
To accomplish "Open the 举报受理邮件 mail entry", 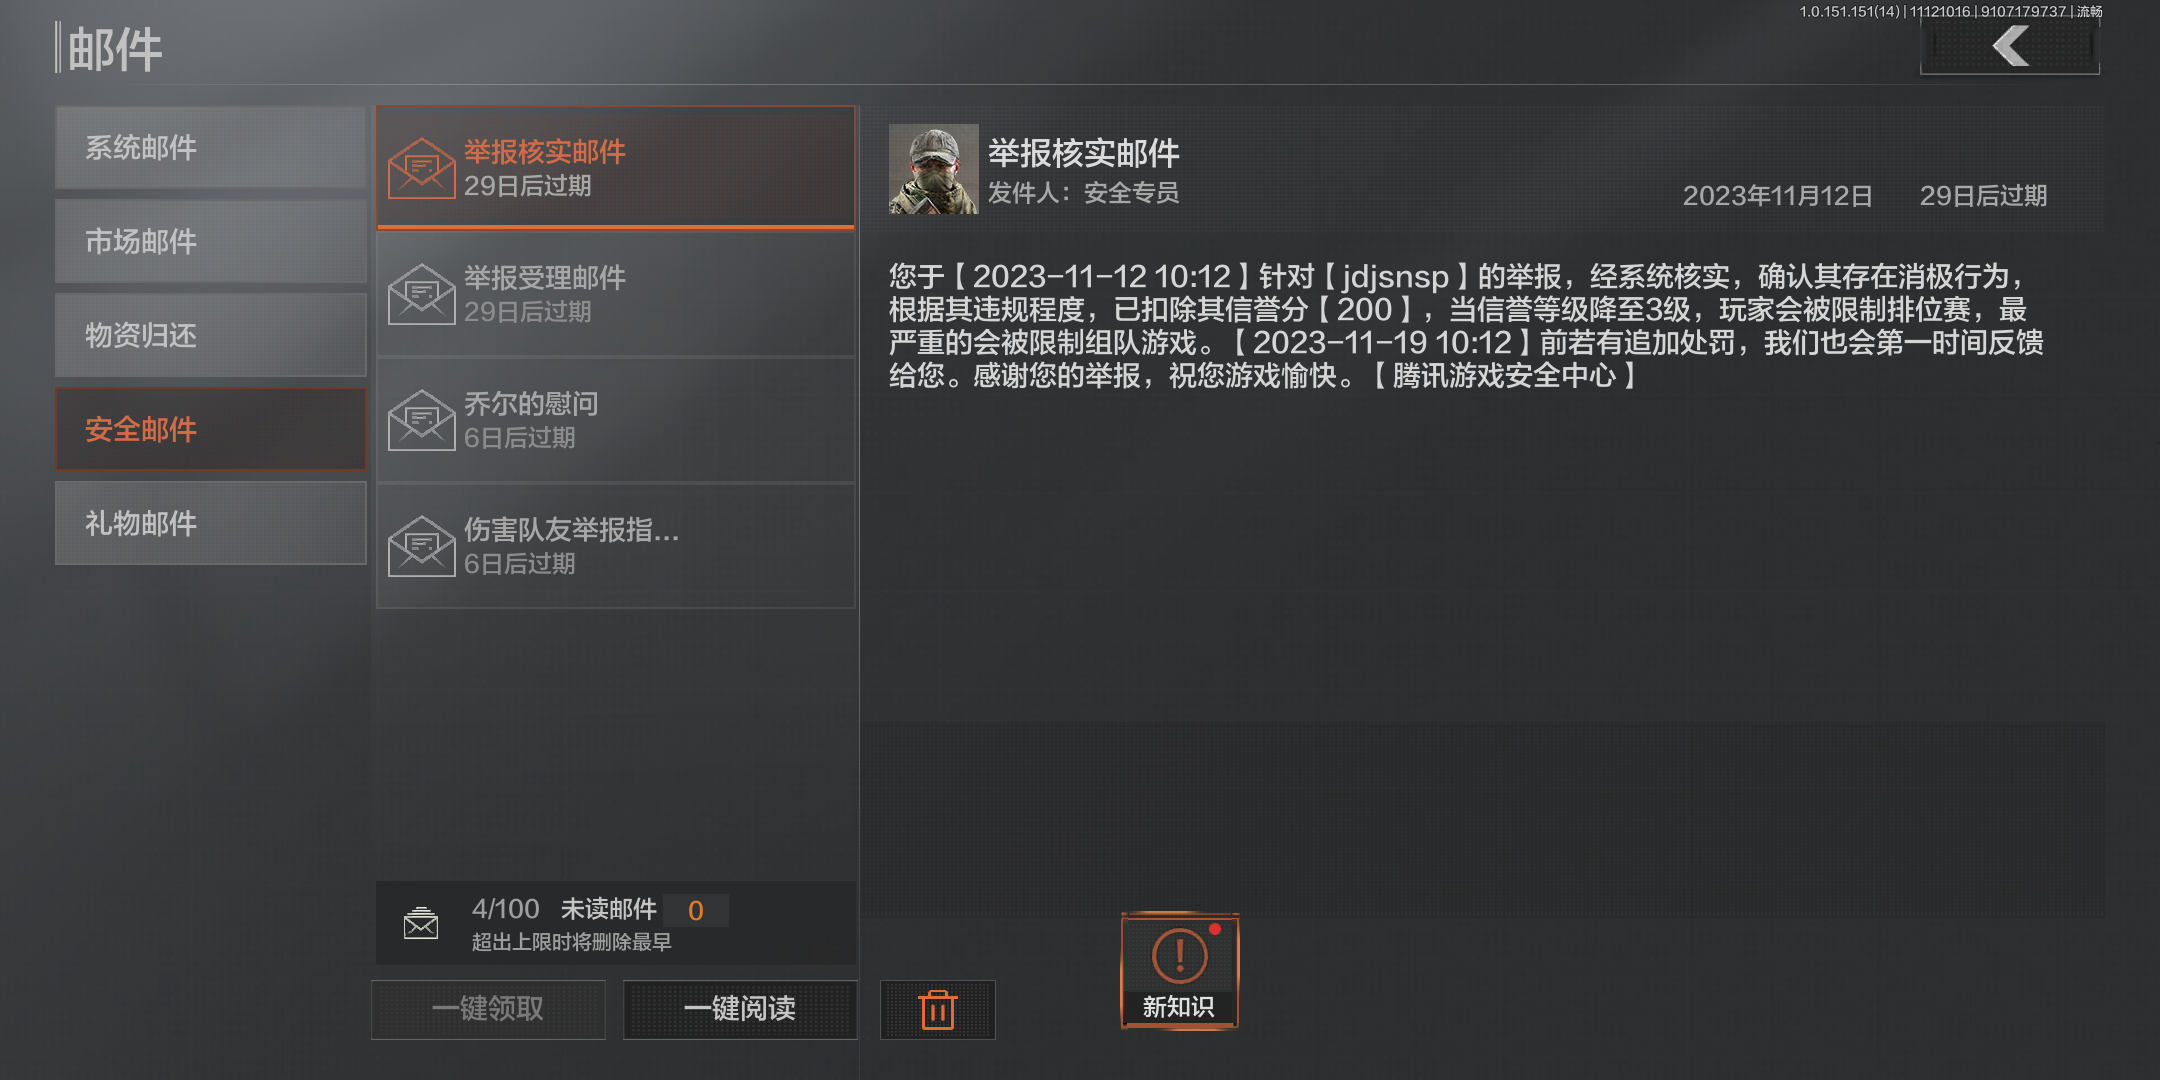I will (x=616, y=294).
